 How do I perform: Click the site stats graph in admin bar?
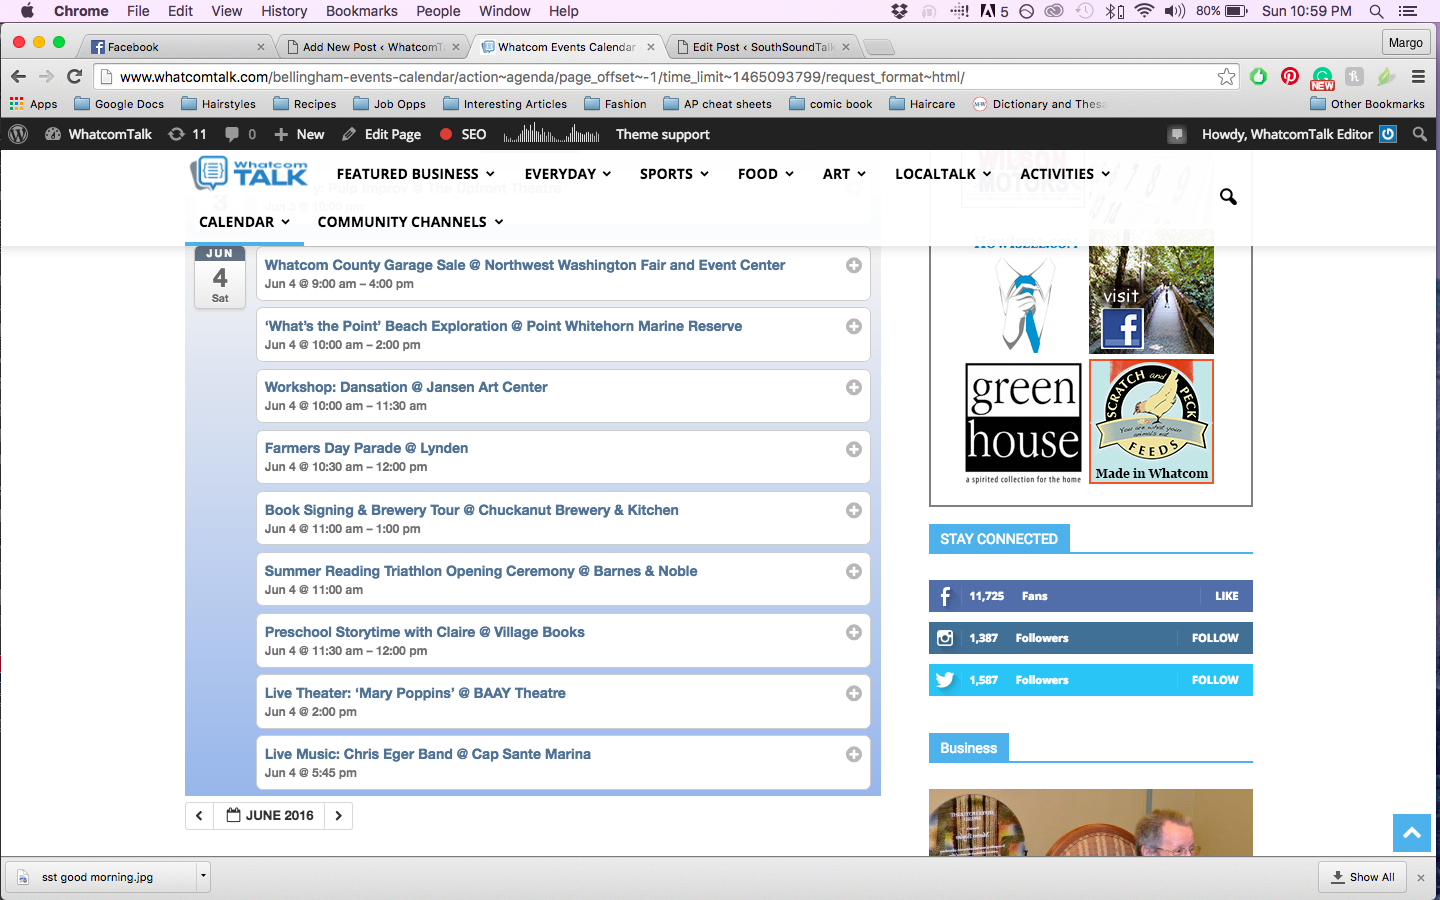pyautogui.click(x=551, y=134)
